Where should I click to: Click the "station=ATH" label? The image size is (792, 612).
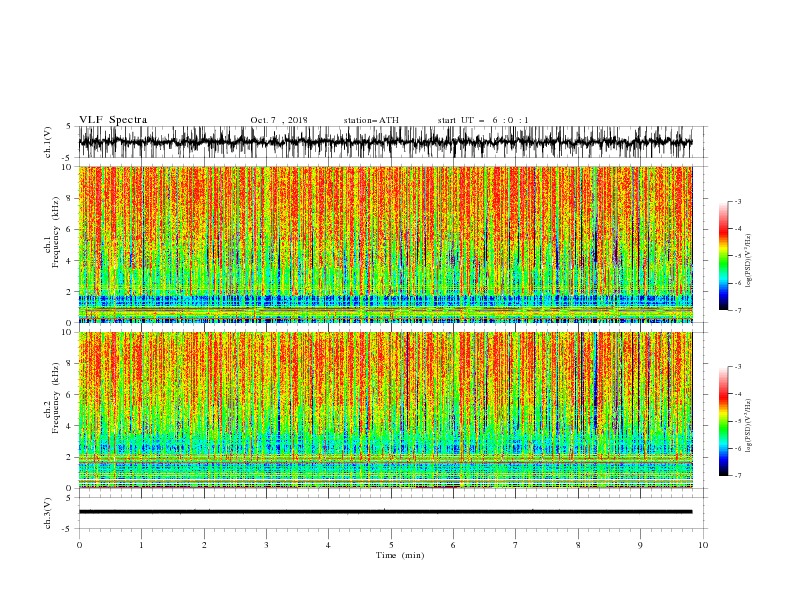371,120
